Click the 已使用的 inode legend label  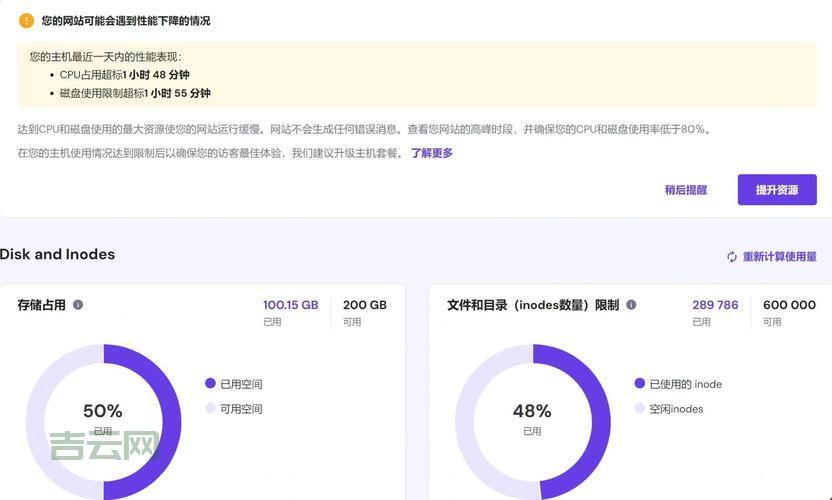click(x=686, y=384)
